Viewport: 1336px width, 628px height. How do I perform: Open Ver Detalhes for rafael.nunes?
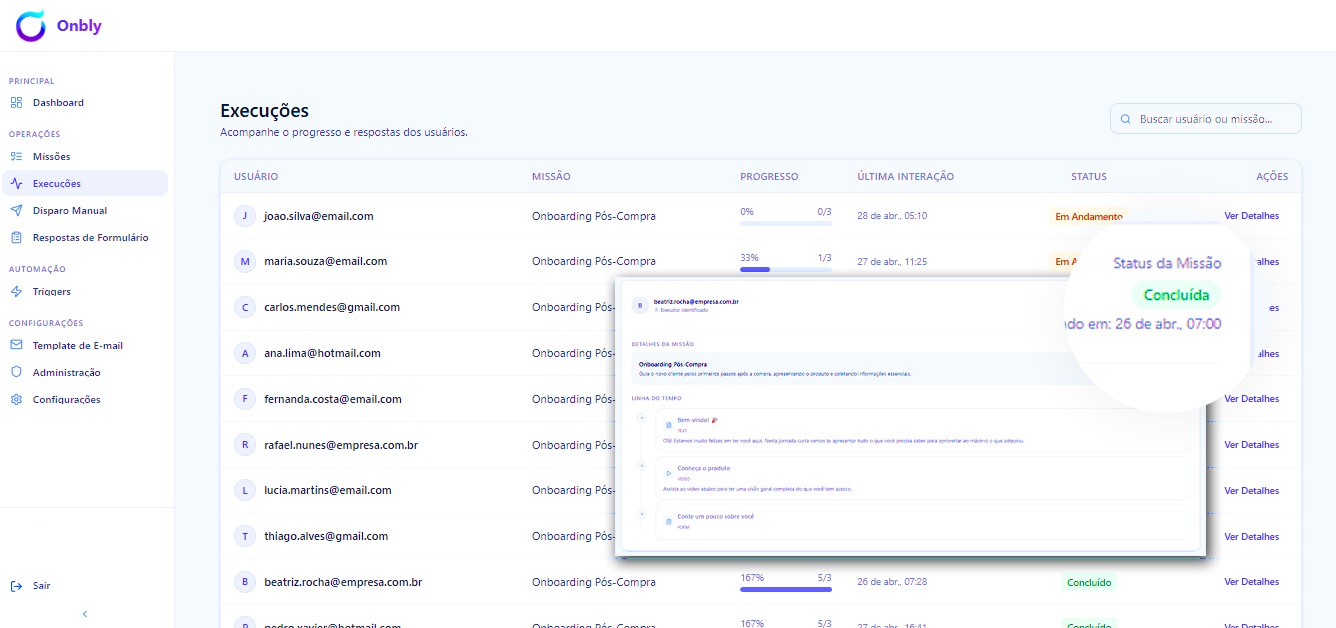tap(1251, 445)
